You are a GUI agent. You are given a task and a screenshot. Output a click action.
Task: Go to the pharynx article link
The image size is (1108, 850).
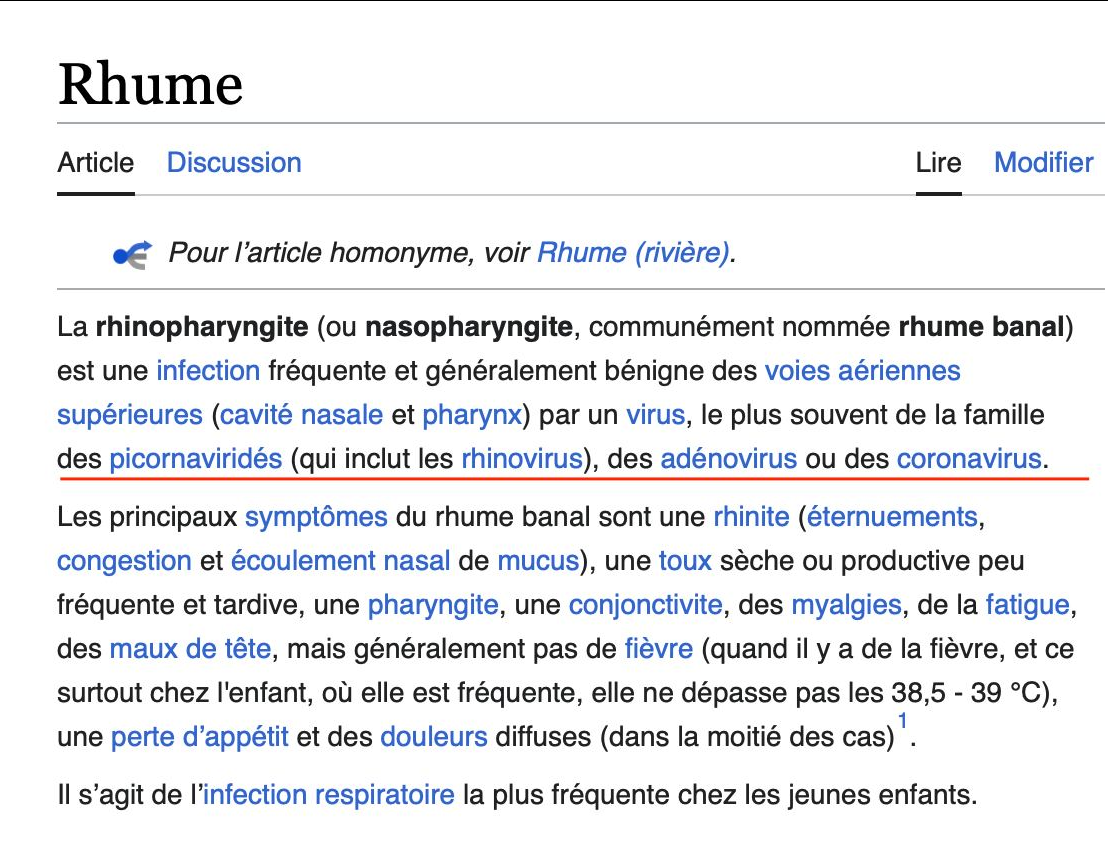[x=471, y=415]
